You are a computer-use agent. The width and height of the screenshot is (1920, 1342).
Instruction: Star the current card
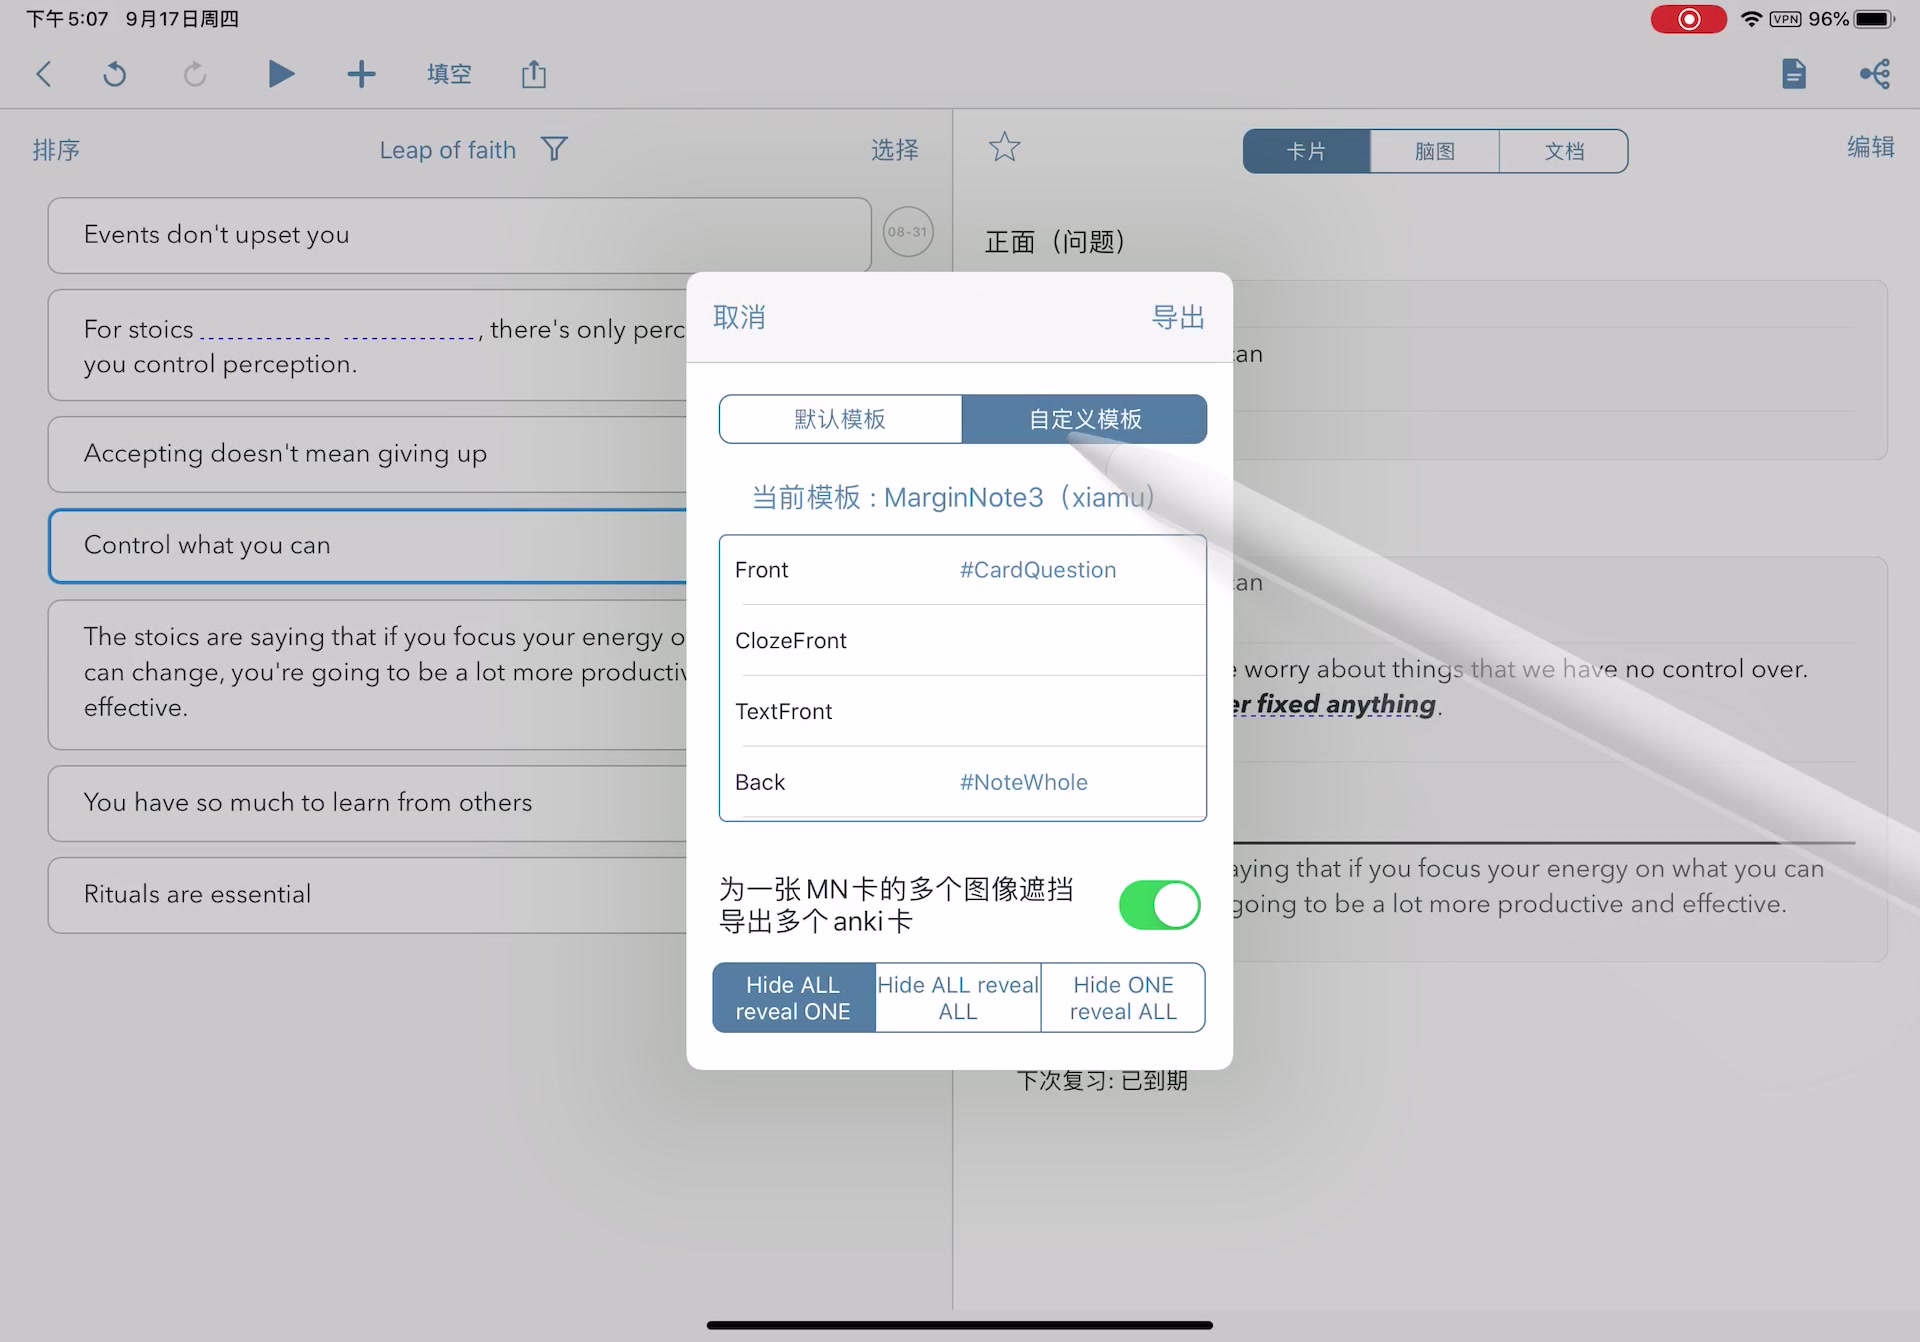click(x=1004, y=147)
